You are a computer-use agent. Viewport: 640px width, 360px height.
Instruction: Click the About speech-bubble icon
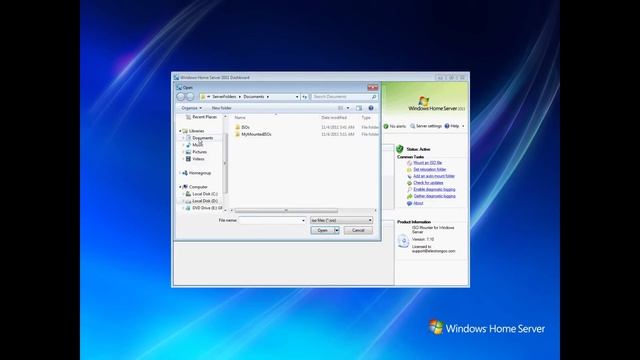click(x=409, y=203)
